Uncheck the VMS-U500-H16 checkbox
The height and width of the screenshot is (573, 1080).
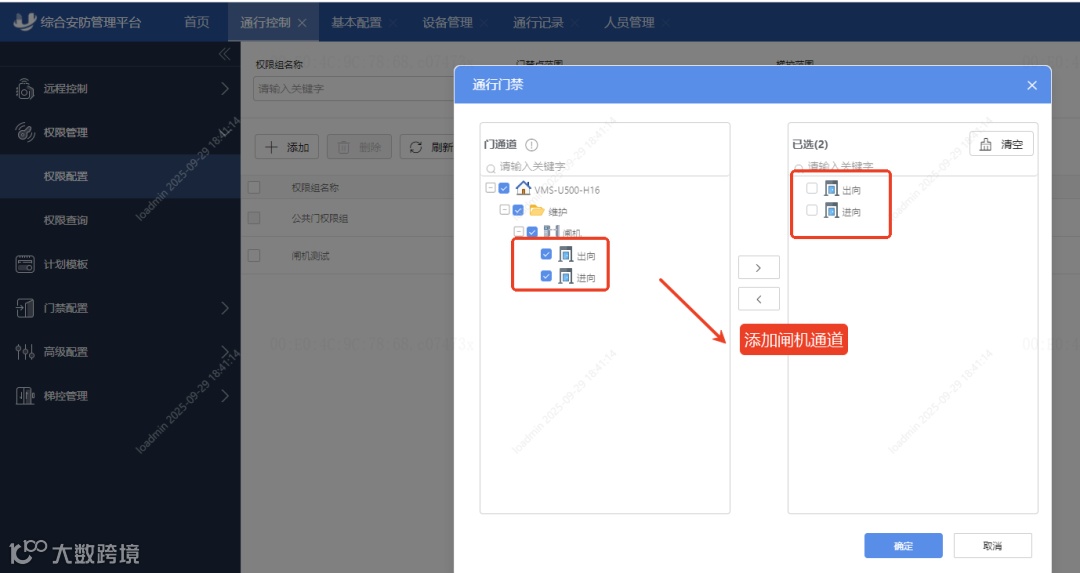coord(504,188)
